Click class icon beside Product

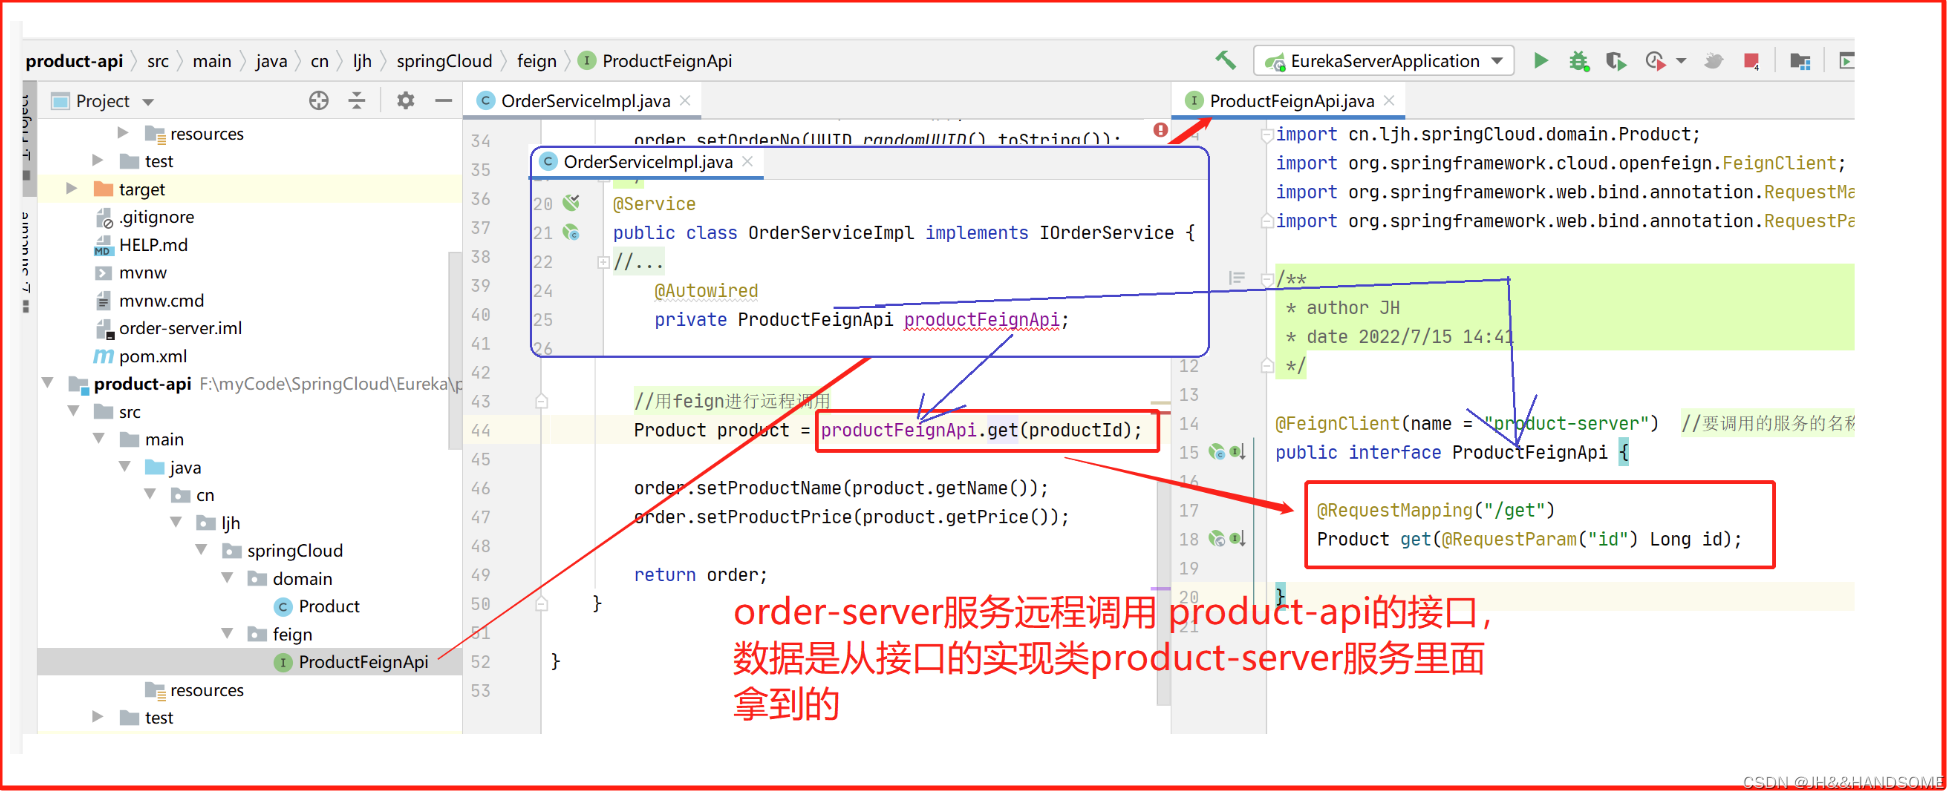coord(283,607)
